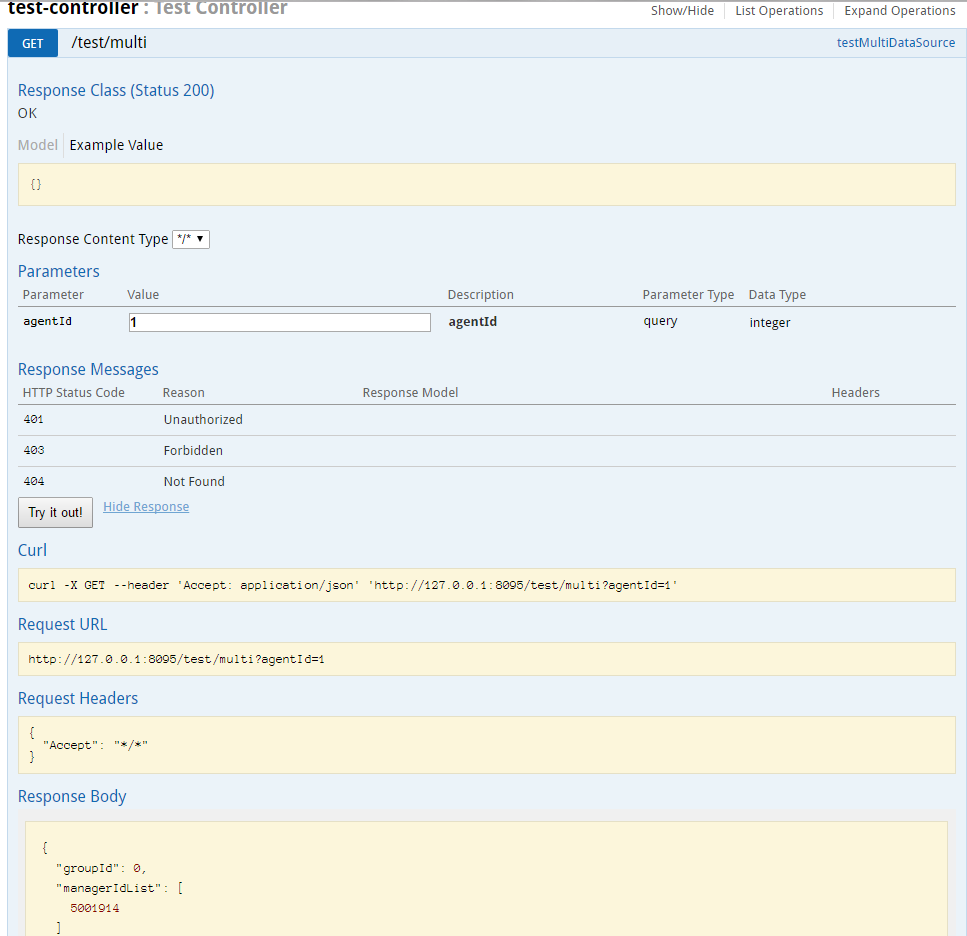
Task: Click the Response Class (Status 200) heading
Action: click(116, 90)
